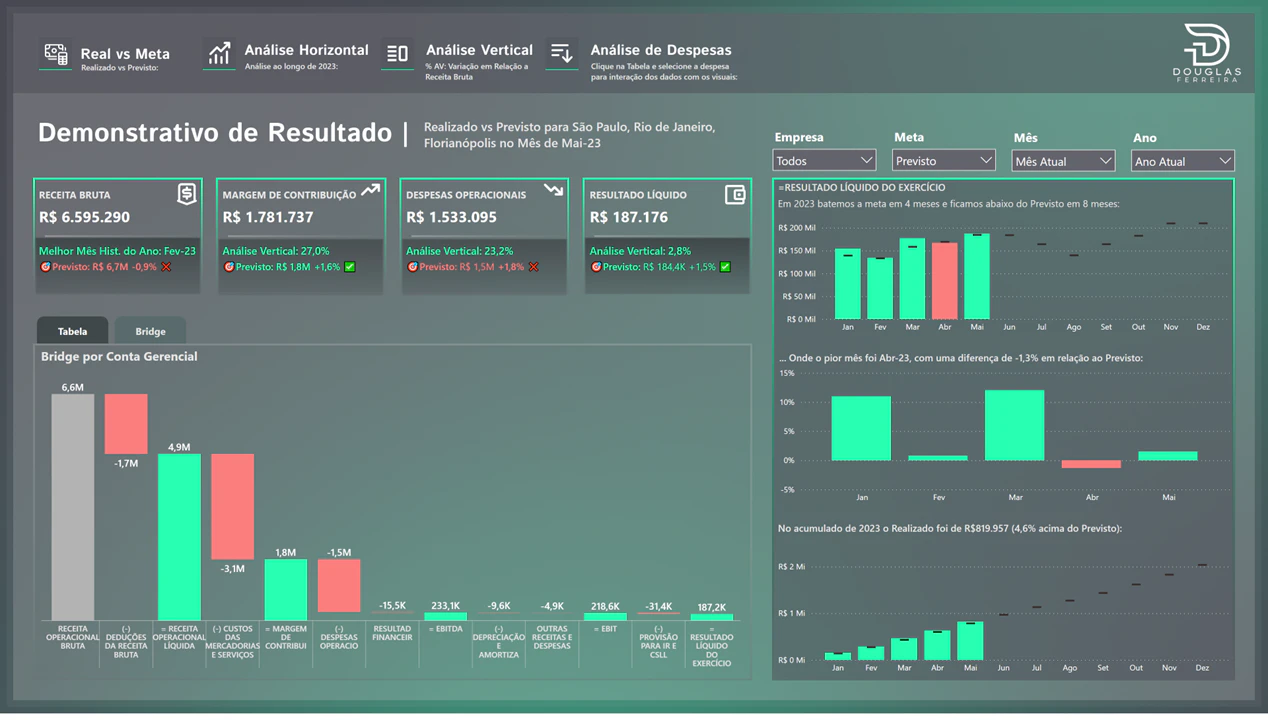The image size is (1268, 720).
Task: Click the -15,5K Resultado Financeir label
Action: pyautogui.click(x=392, y=605)
